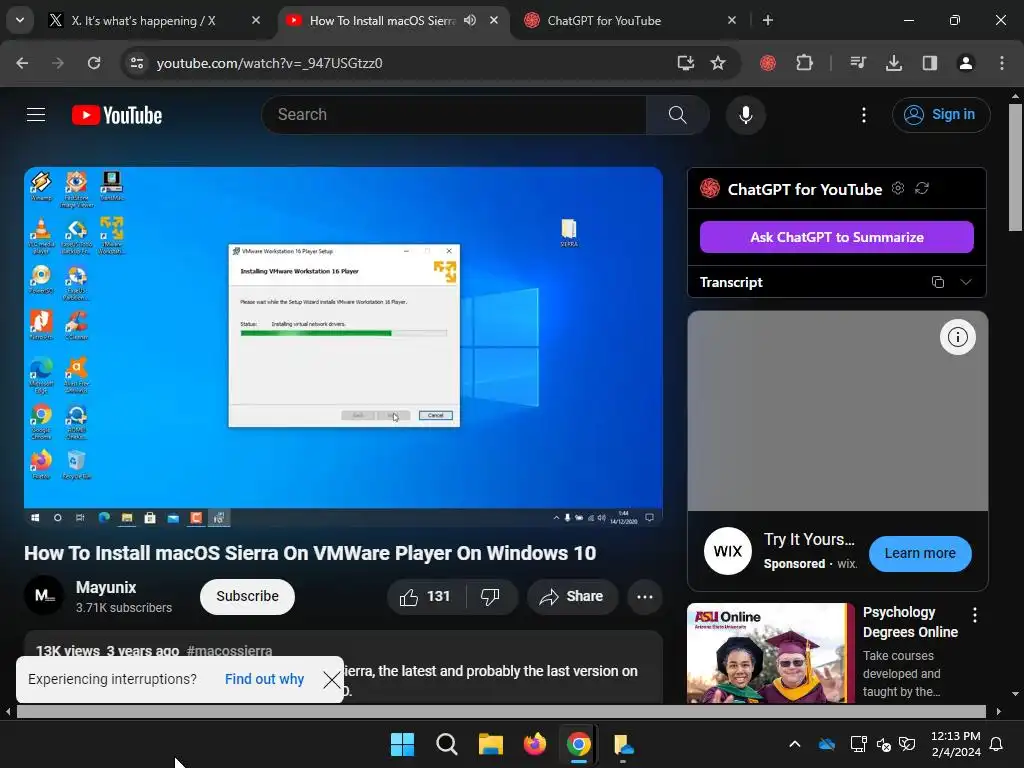Open the Chrome profile avatar
The height and width of the screenshot is (768, 1024).
point(965,63)
